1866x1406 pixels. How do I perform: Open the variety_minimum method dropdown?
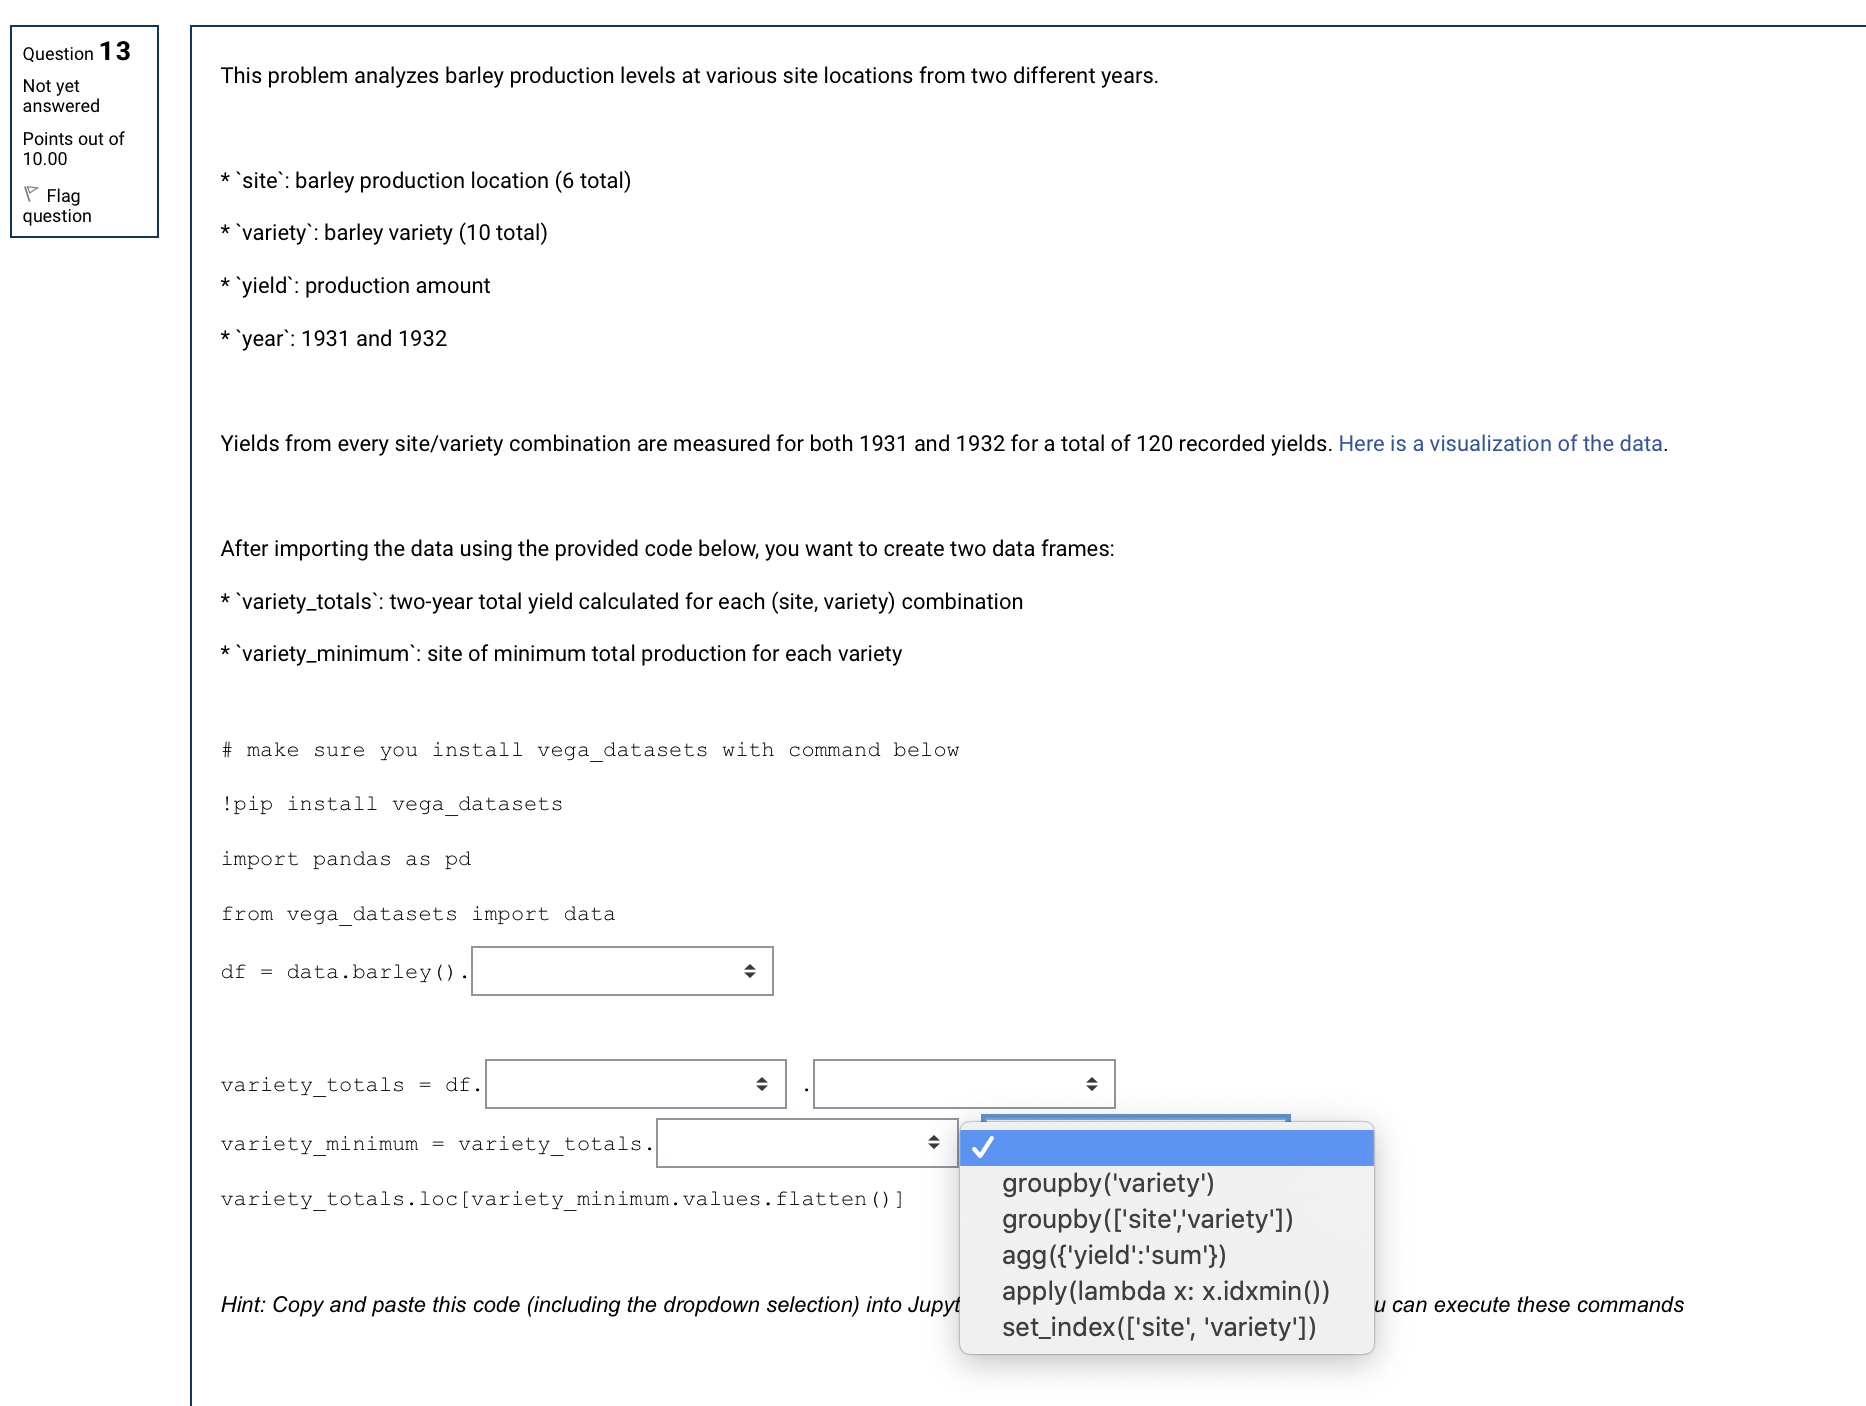(806, 1143)
